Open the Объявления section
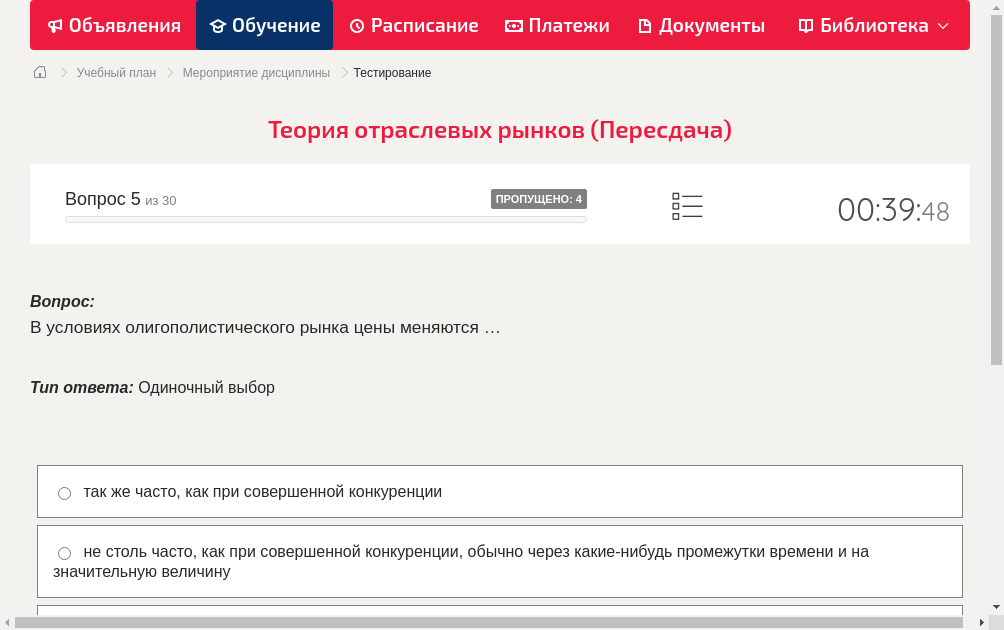 click(113, 25)
